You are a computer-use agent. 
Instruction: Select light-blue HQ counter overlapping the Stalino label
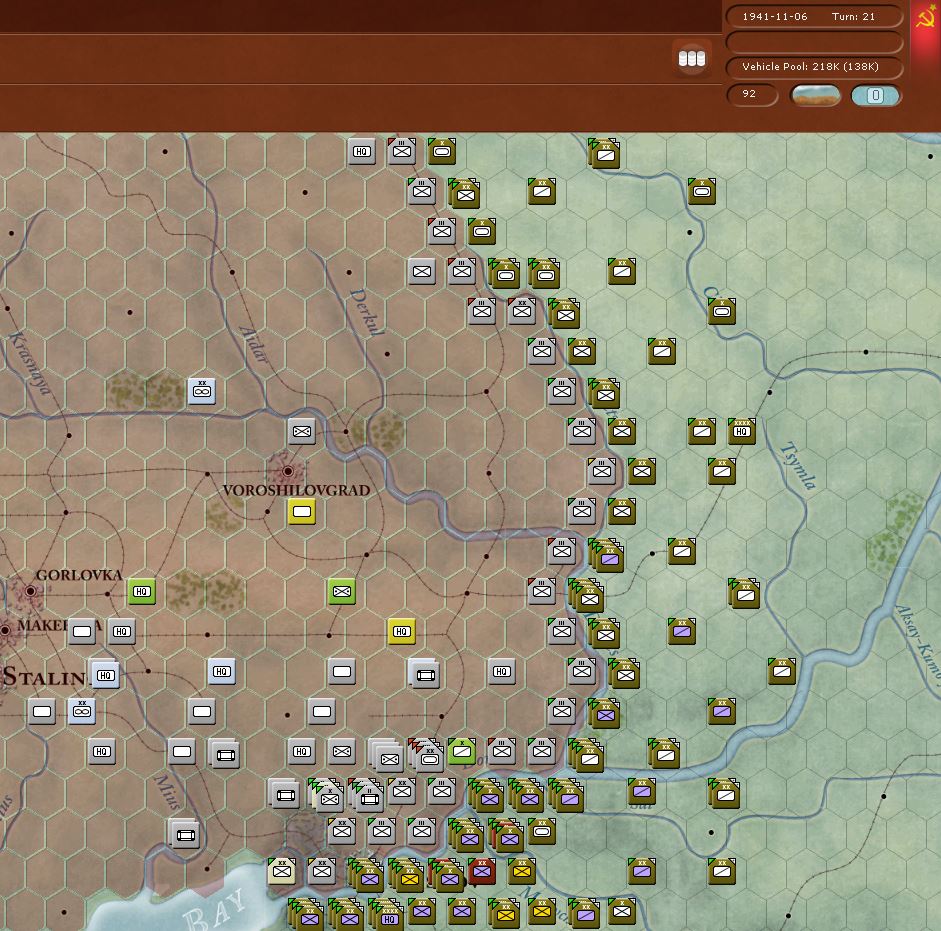[x=106, y=675]
